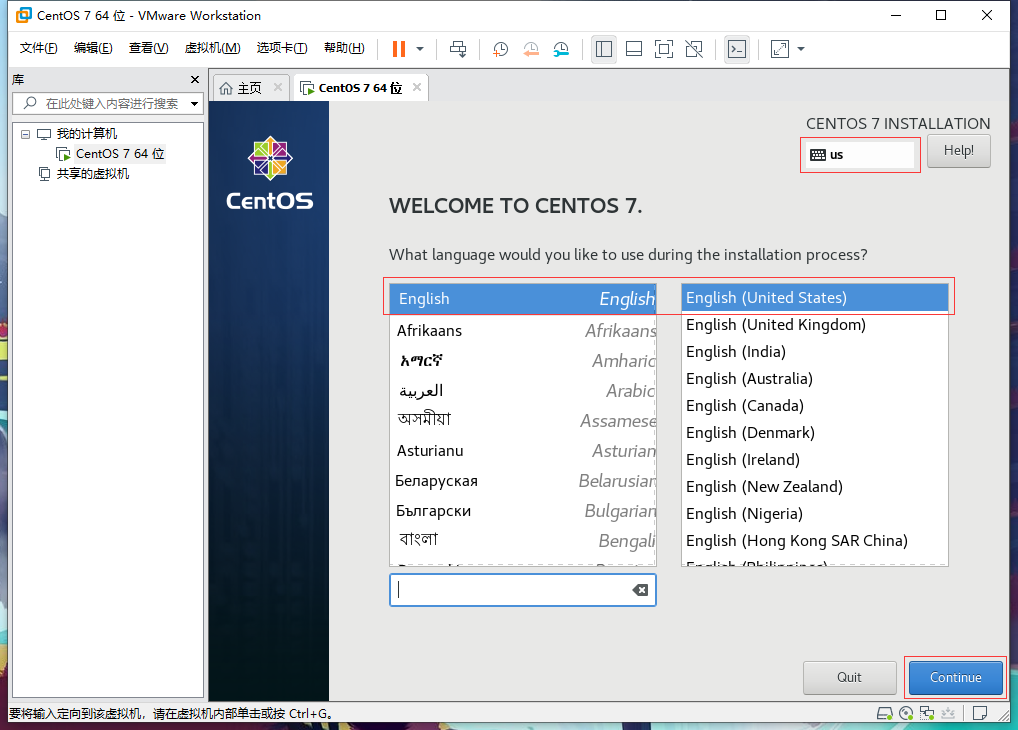This screenshot has height=730, width=1018.
Task: Select English (Denmark) locale
Action: (815, 433)
